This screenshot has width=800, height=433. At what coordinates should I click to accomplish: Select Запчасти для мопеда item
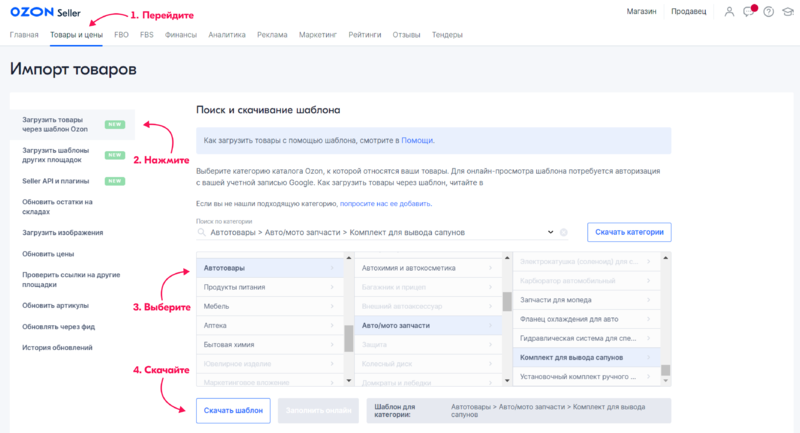click(x=586, y=300)
